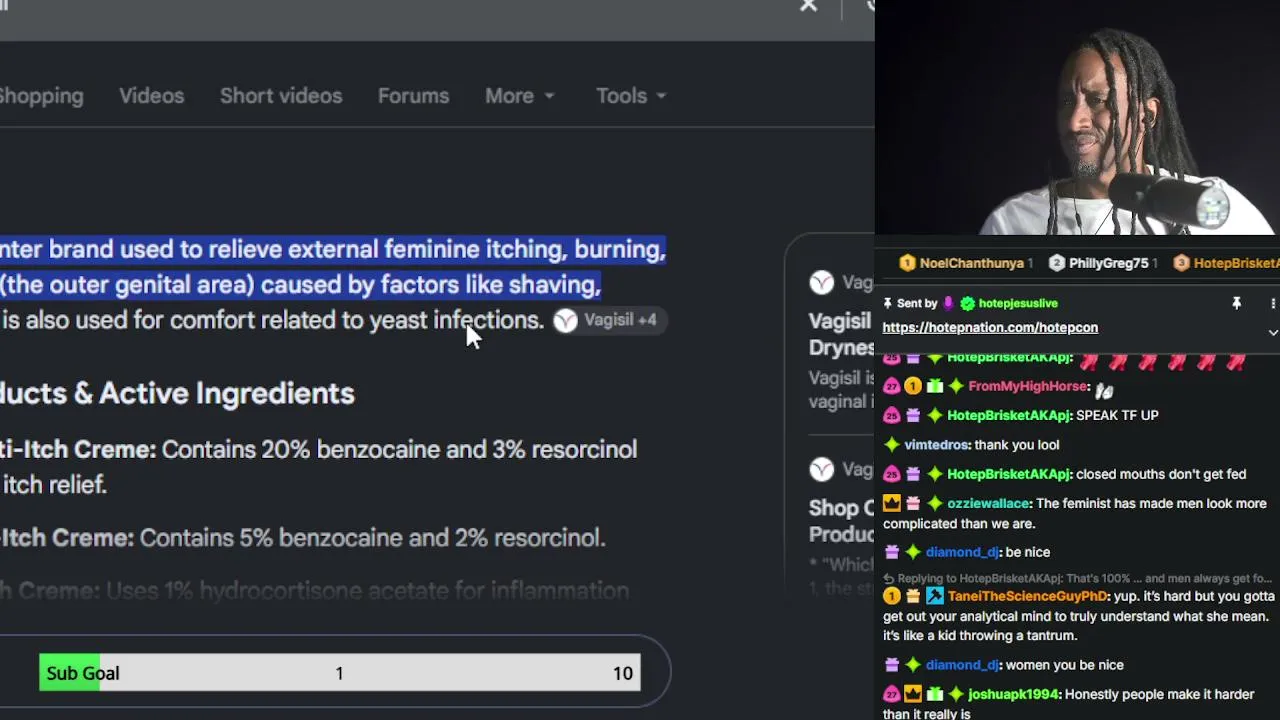Click 'Products & Active Ingredients' heading

click(x=177, y=394)
